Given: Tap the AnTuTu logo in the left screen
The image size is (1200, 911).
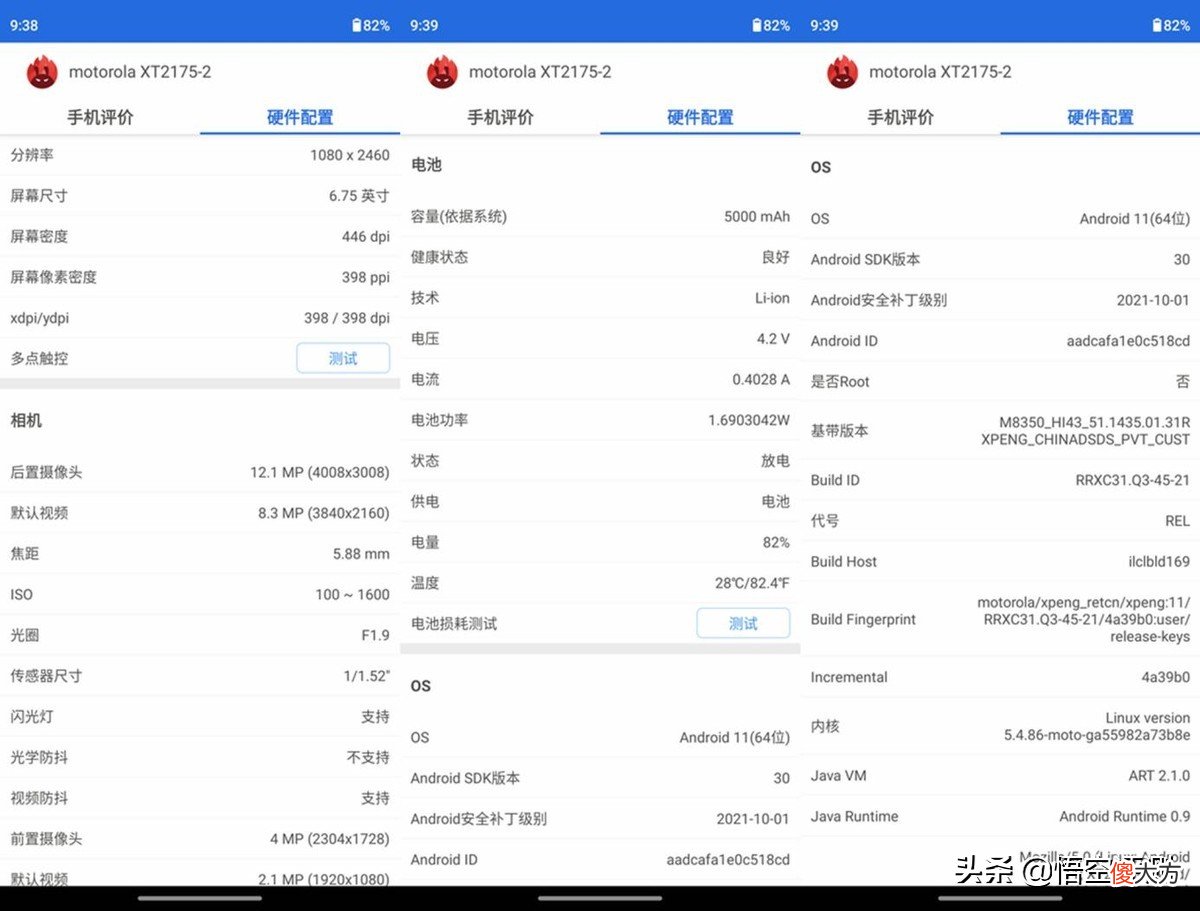Looking at the screenshot, I should tap(42, 72).
